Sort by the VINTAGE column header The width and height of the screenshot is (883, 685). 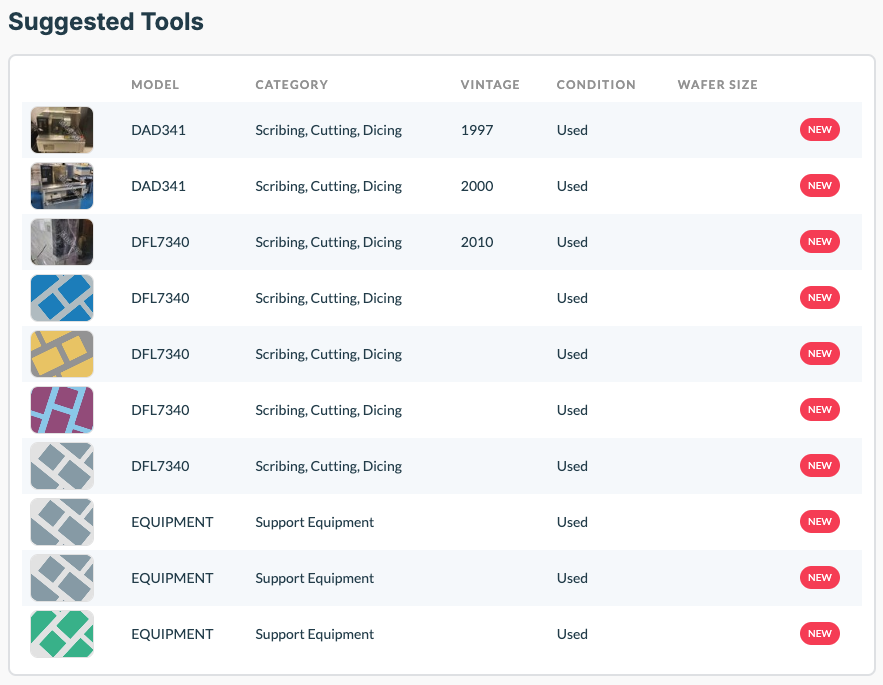(490, 84)
